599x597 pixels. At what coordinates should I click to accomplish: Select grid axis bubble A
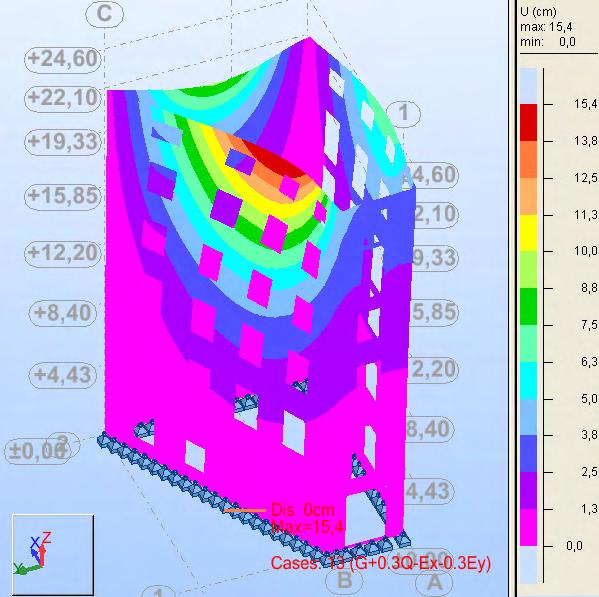click(x=434, y=582)
